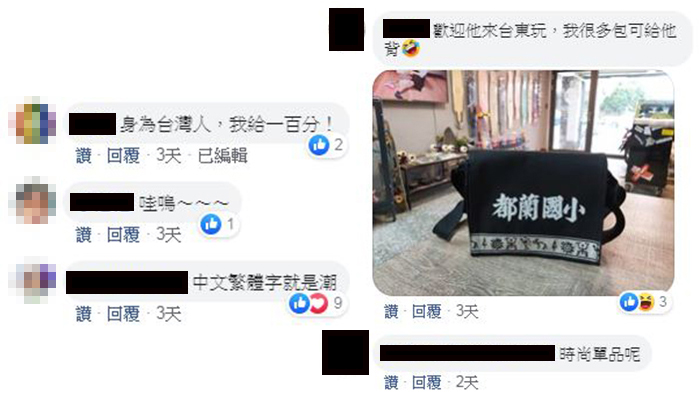The image size is (700, 400).
Task: View edit history via 已編輯
Action: 222,156
